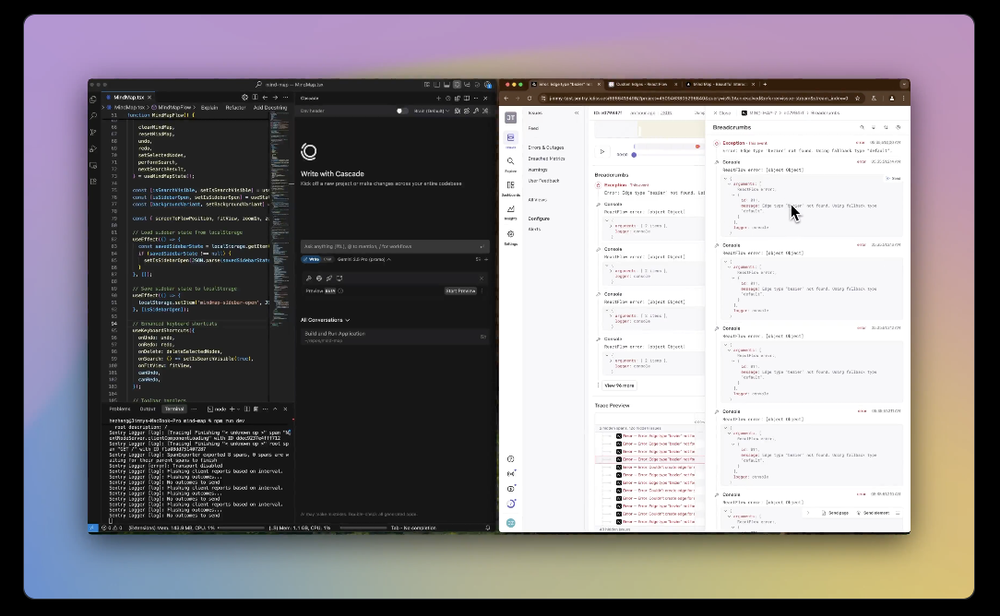Click search icon in Breadcrumbs drawer header
Image resolution: width=1000 pixels, height=616 pixels.
[x=862, y=128]
